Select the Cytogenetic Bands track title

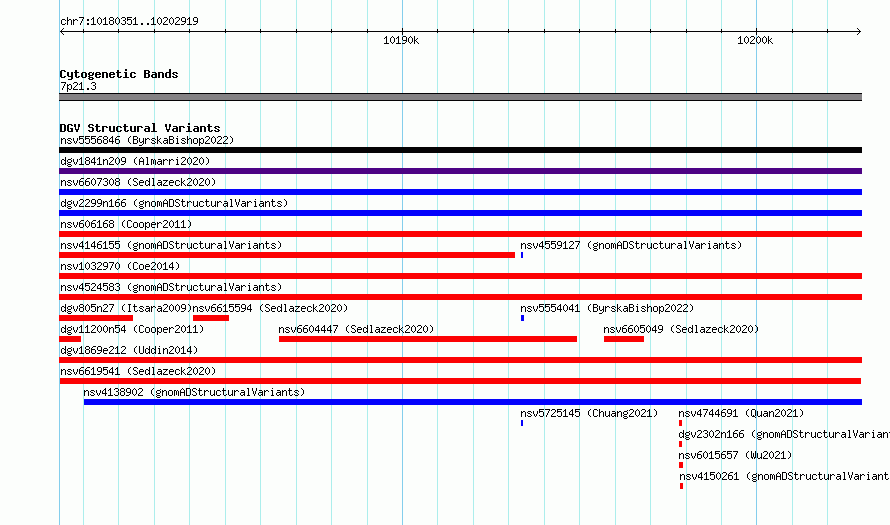click(x=119, y=74)
